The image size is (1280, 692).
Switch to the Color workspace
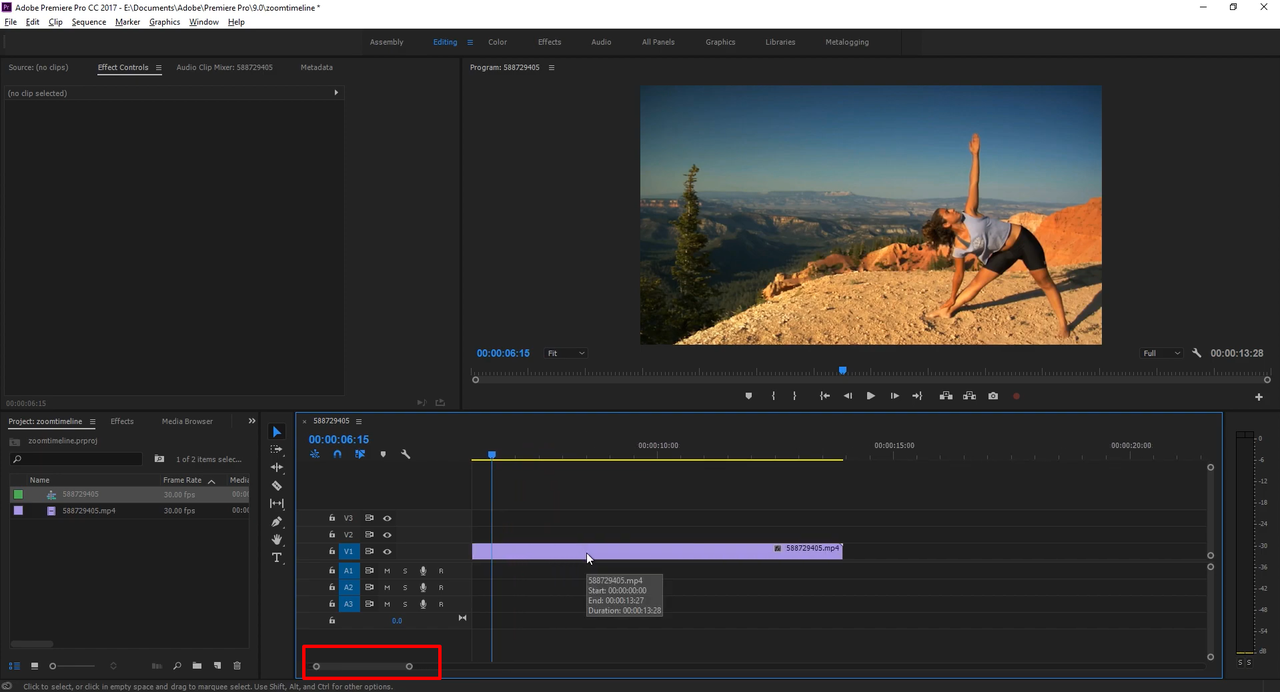(x=497, y=42)
